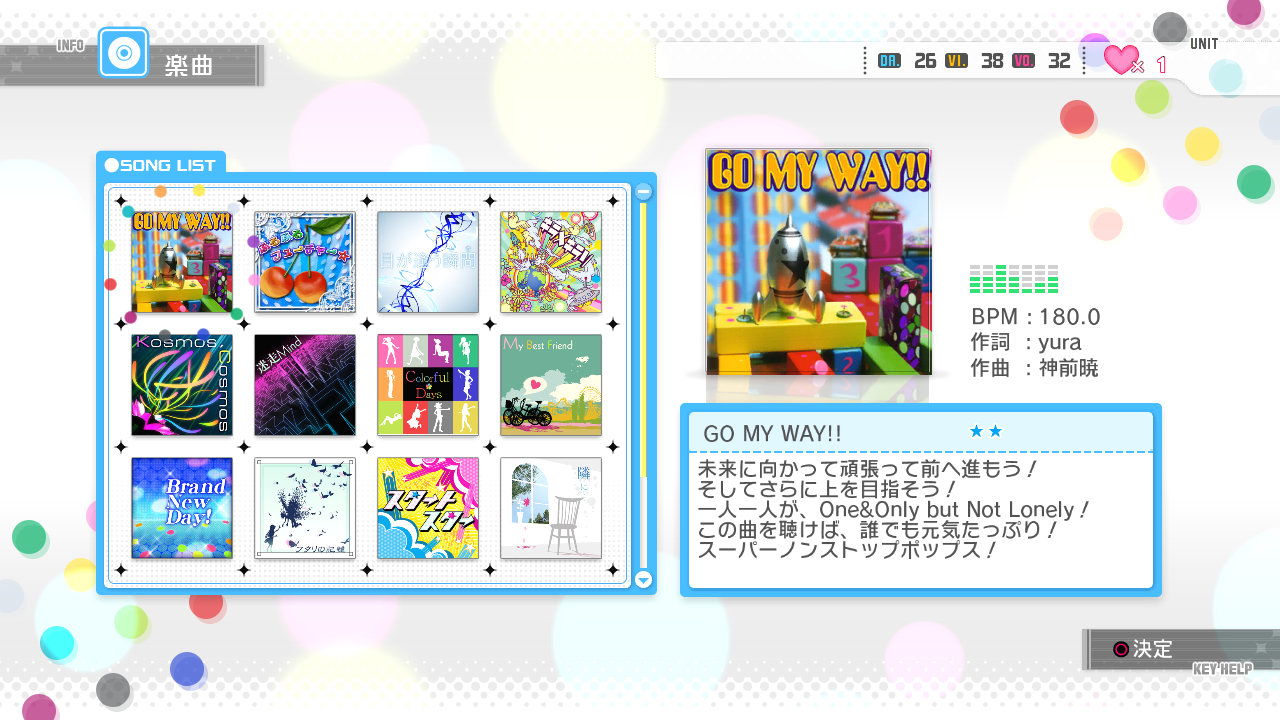Select the My Best Friend cover
1280x720 pixels.
(551, 385)
